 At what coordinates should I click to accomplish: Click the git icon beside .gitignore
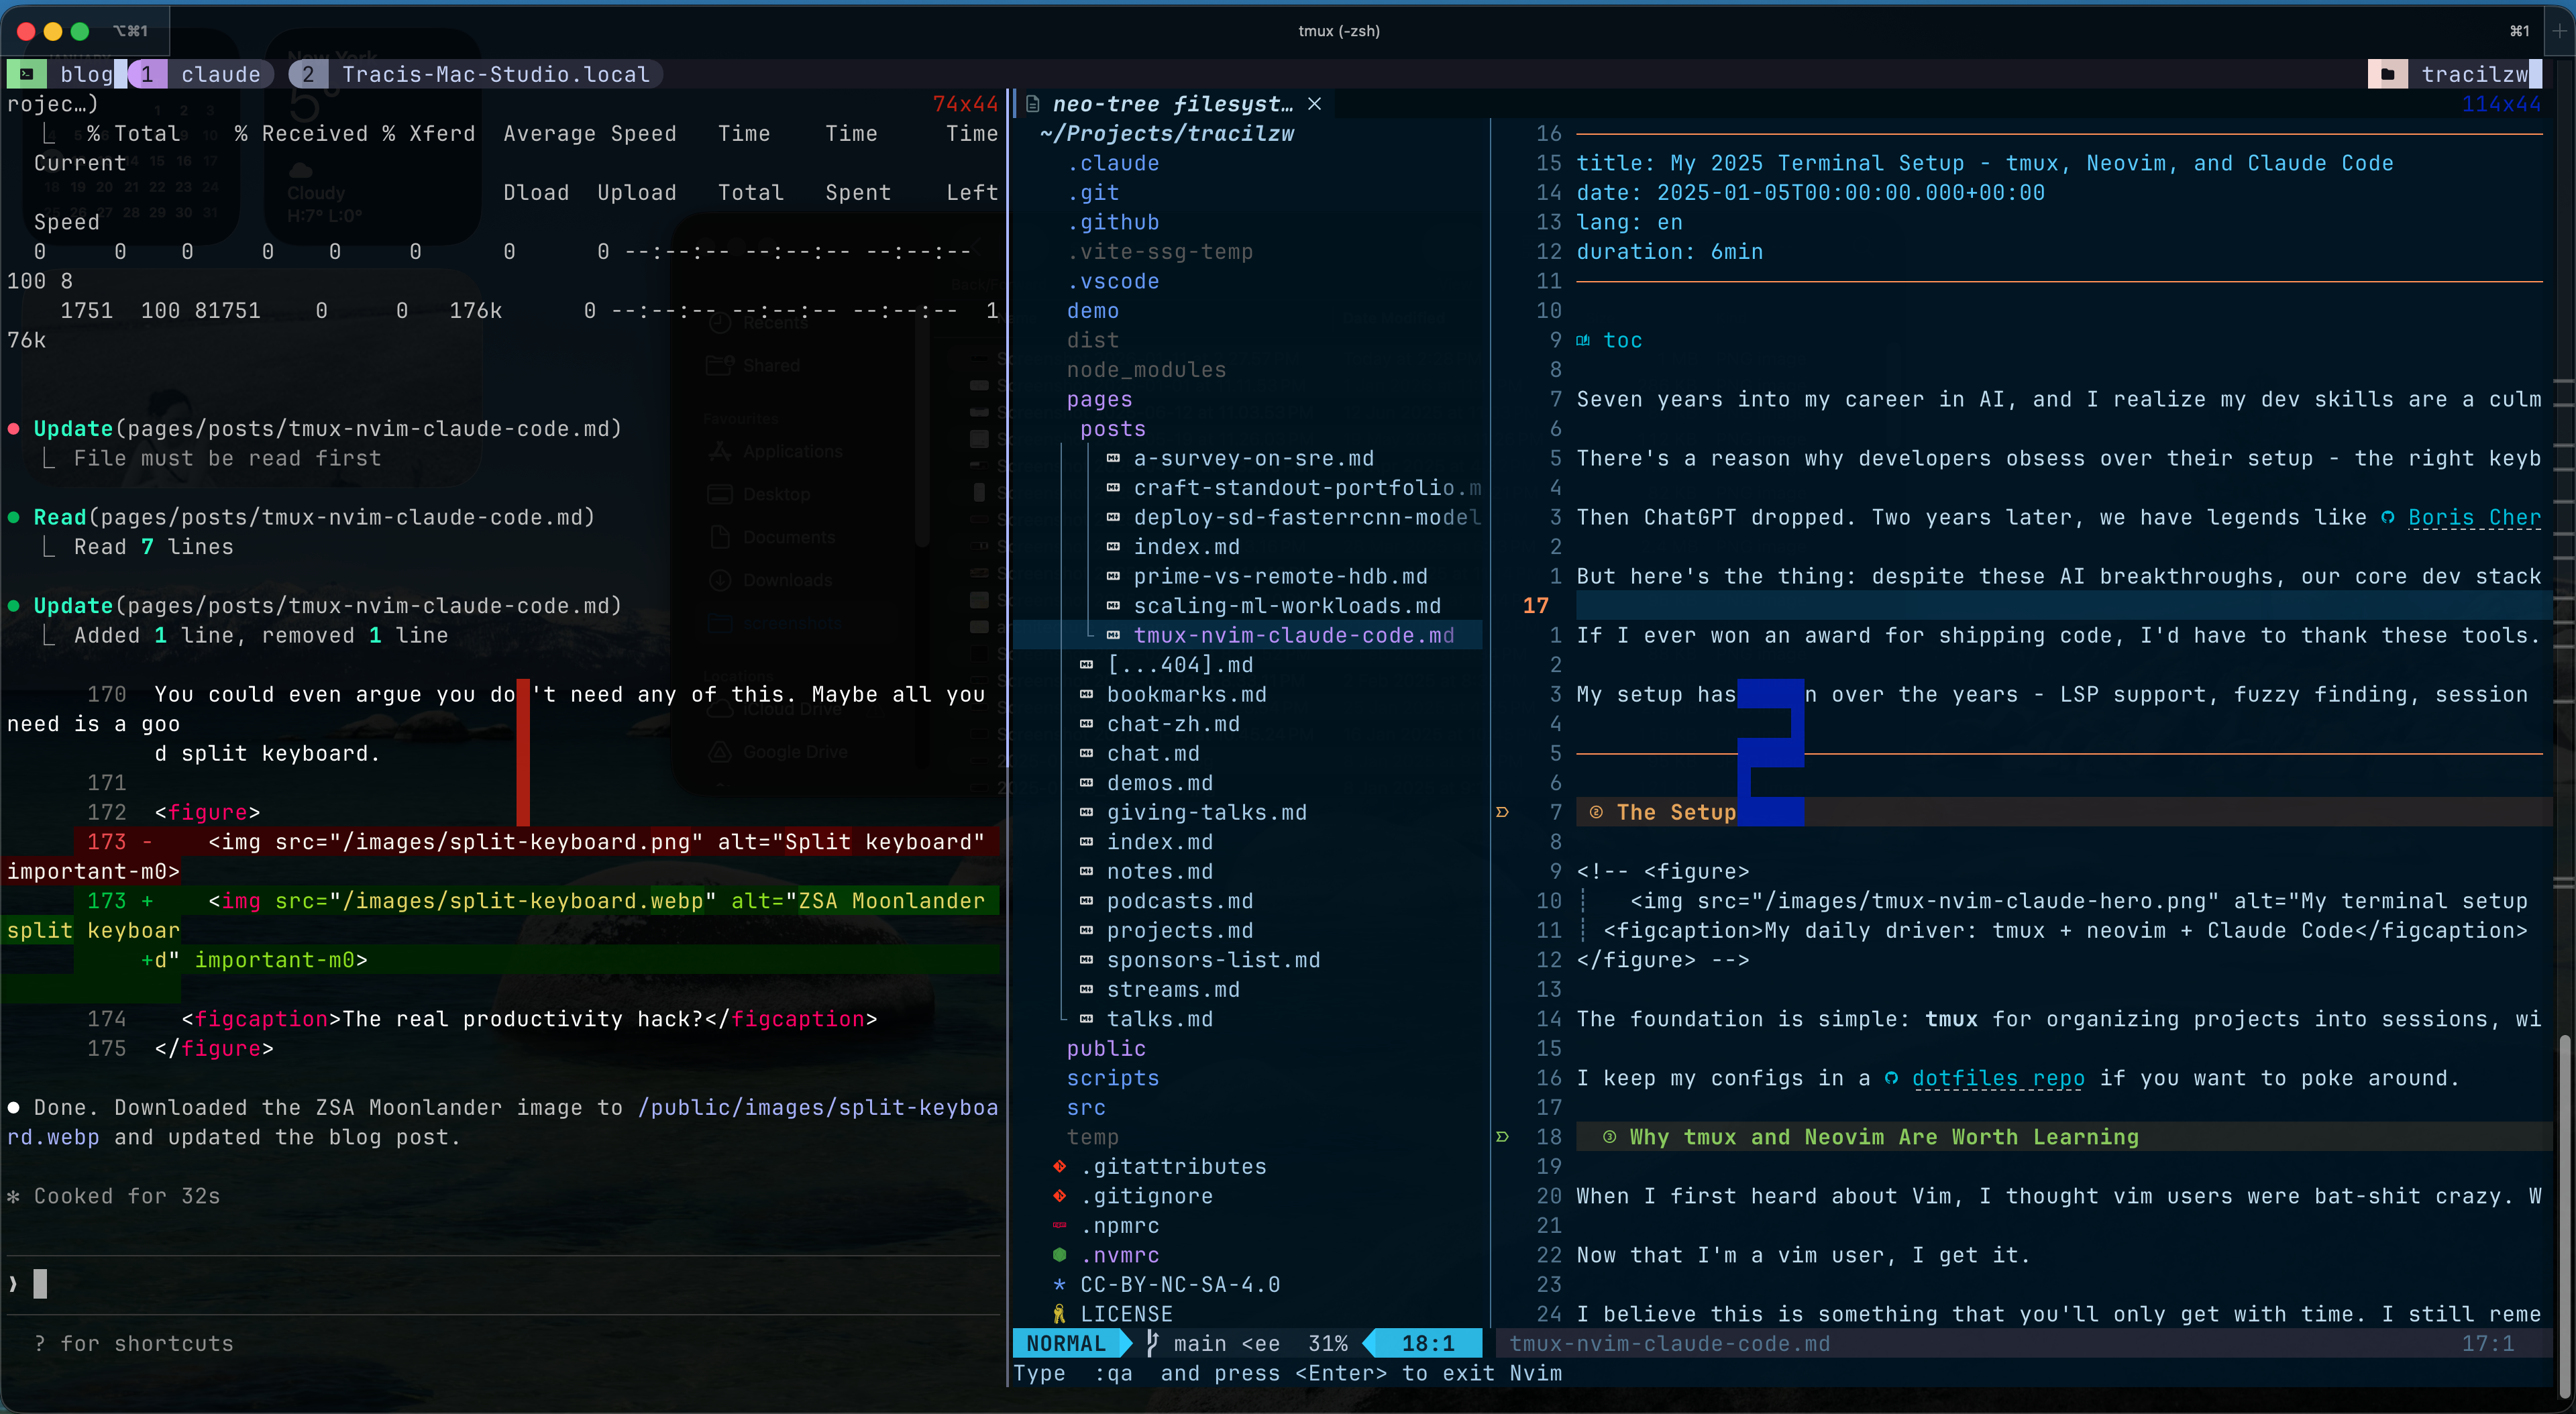(1059, 1196)
